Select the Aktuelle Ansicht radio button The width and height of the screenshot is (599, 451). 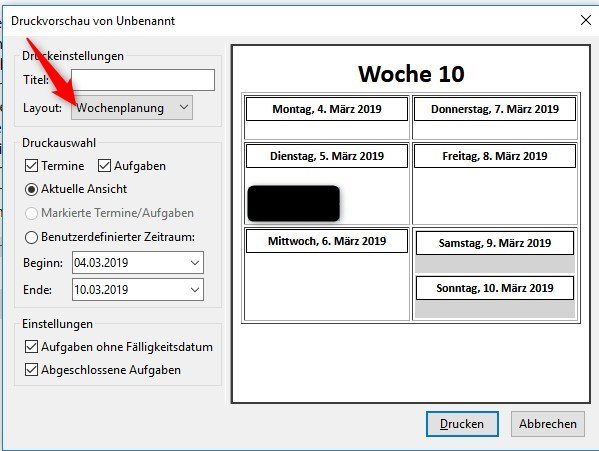tap(31, 189)
